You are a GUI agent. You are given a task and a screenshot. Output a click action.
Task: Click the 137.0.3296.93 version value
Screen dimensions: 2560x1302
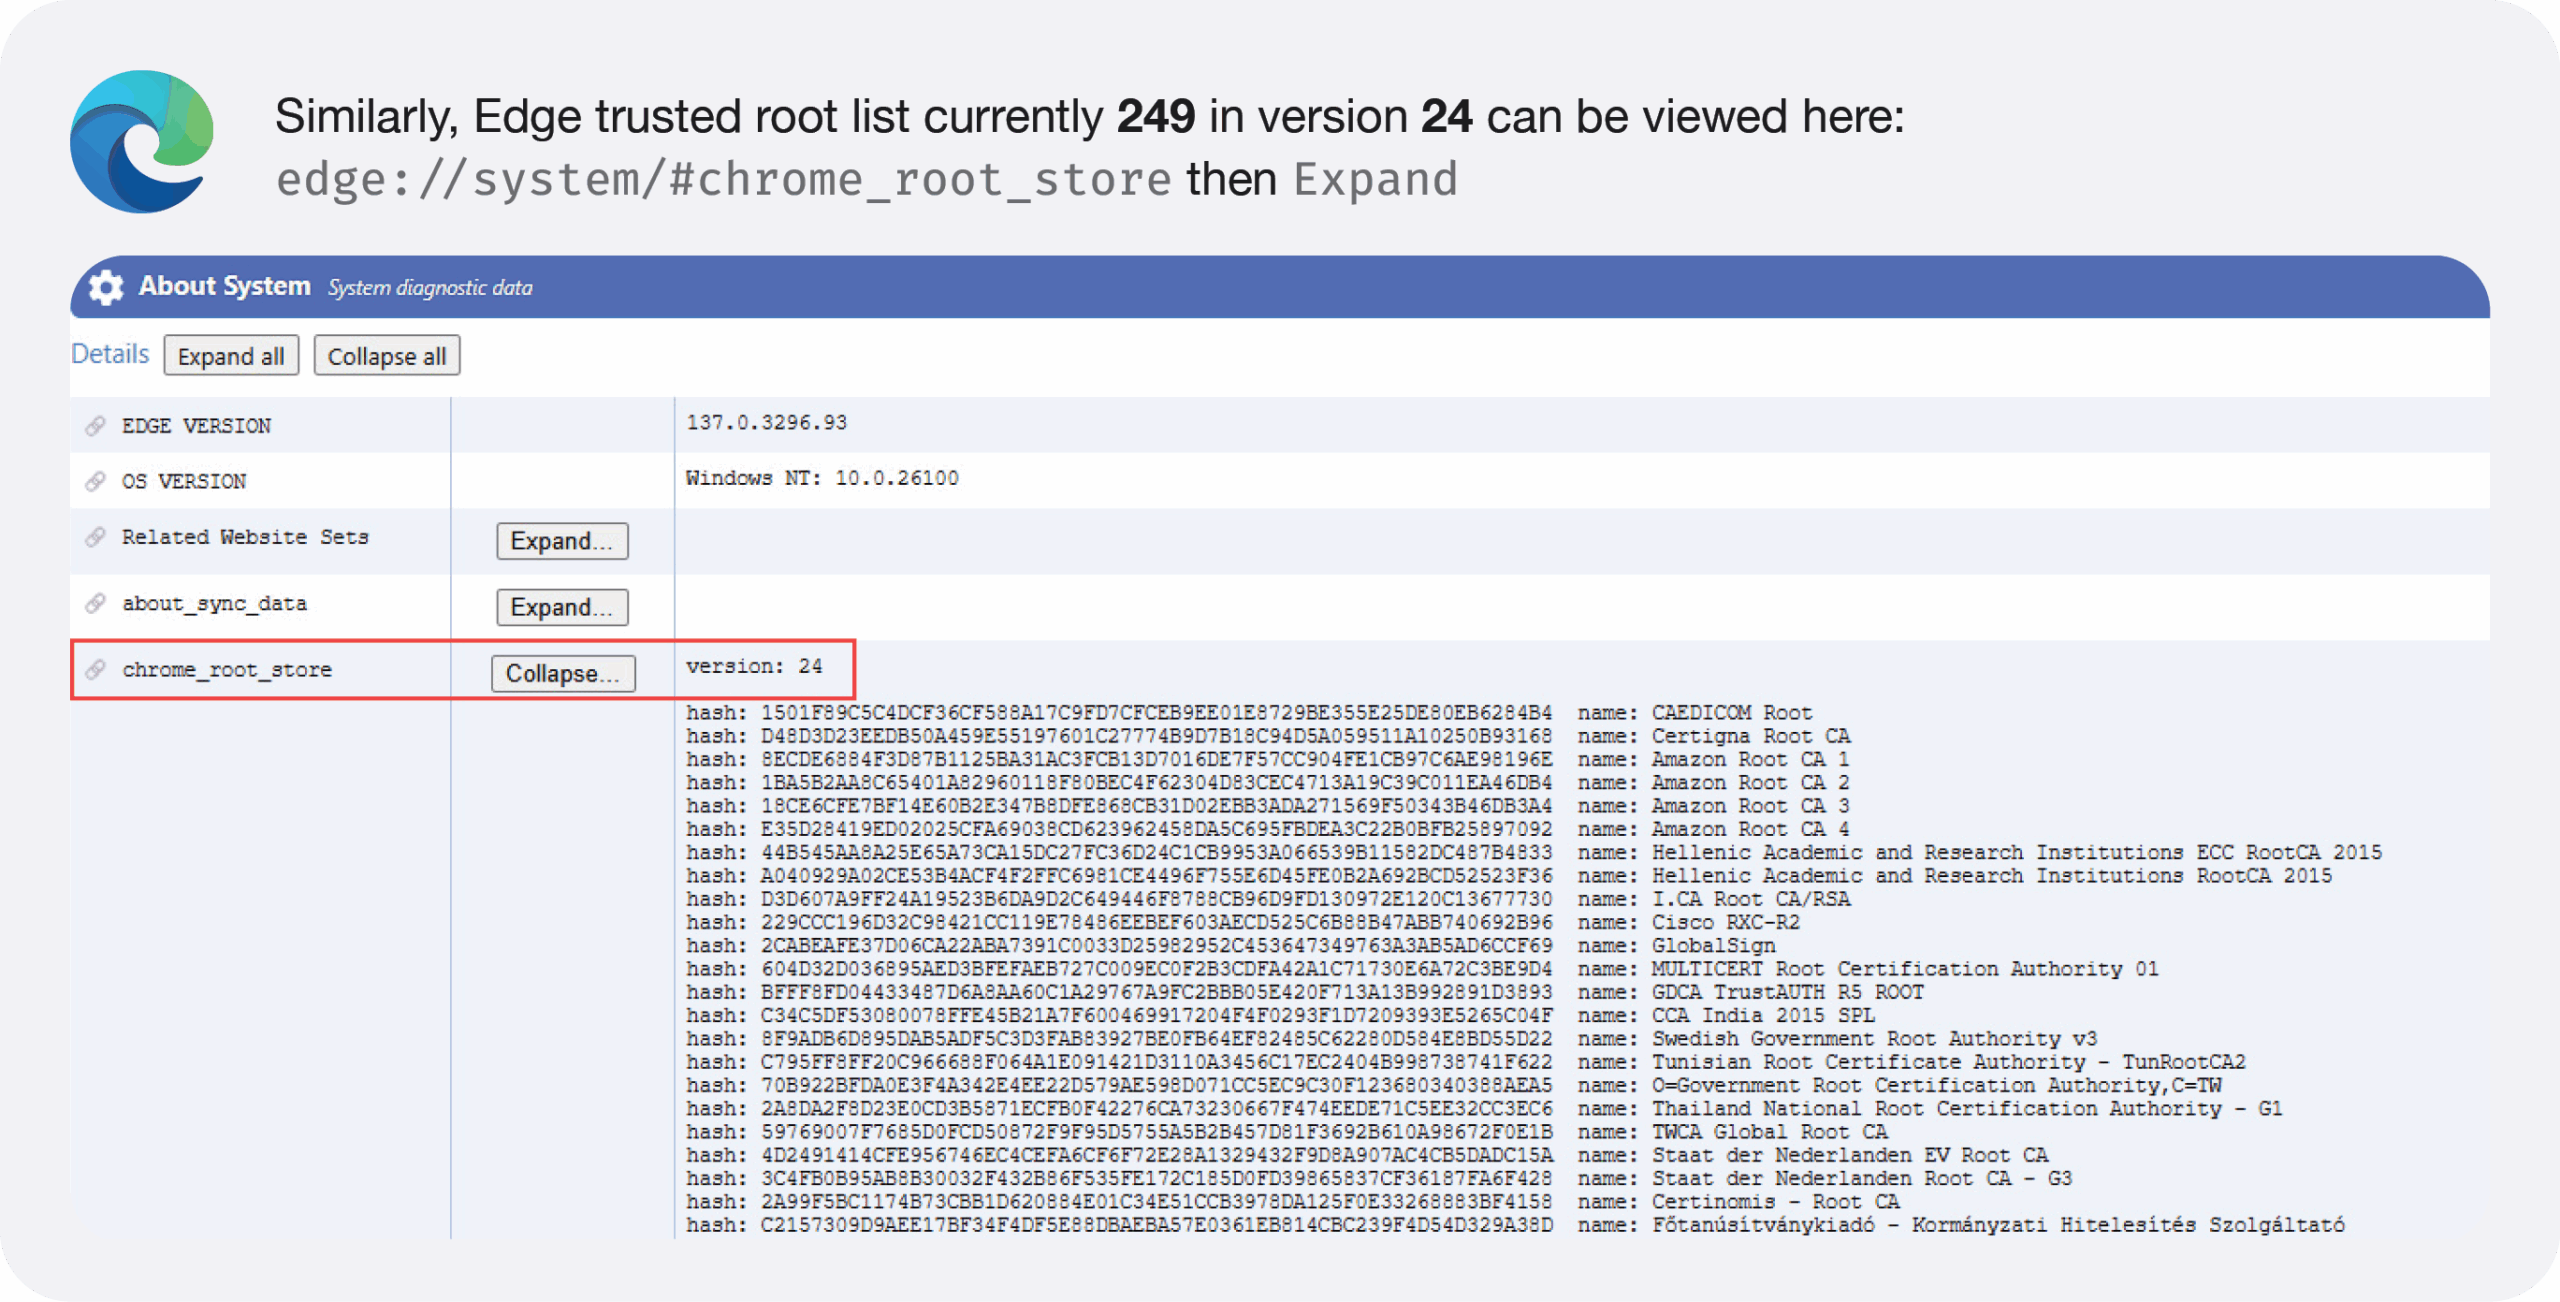point(766,422)
